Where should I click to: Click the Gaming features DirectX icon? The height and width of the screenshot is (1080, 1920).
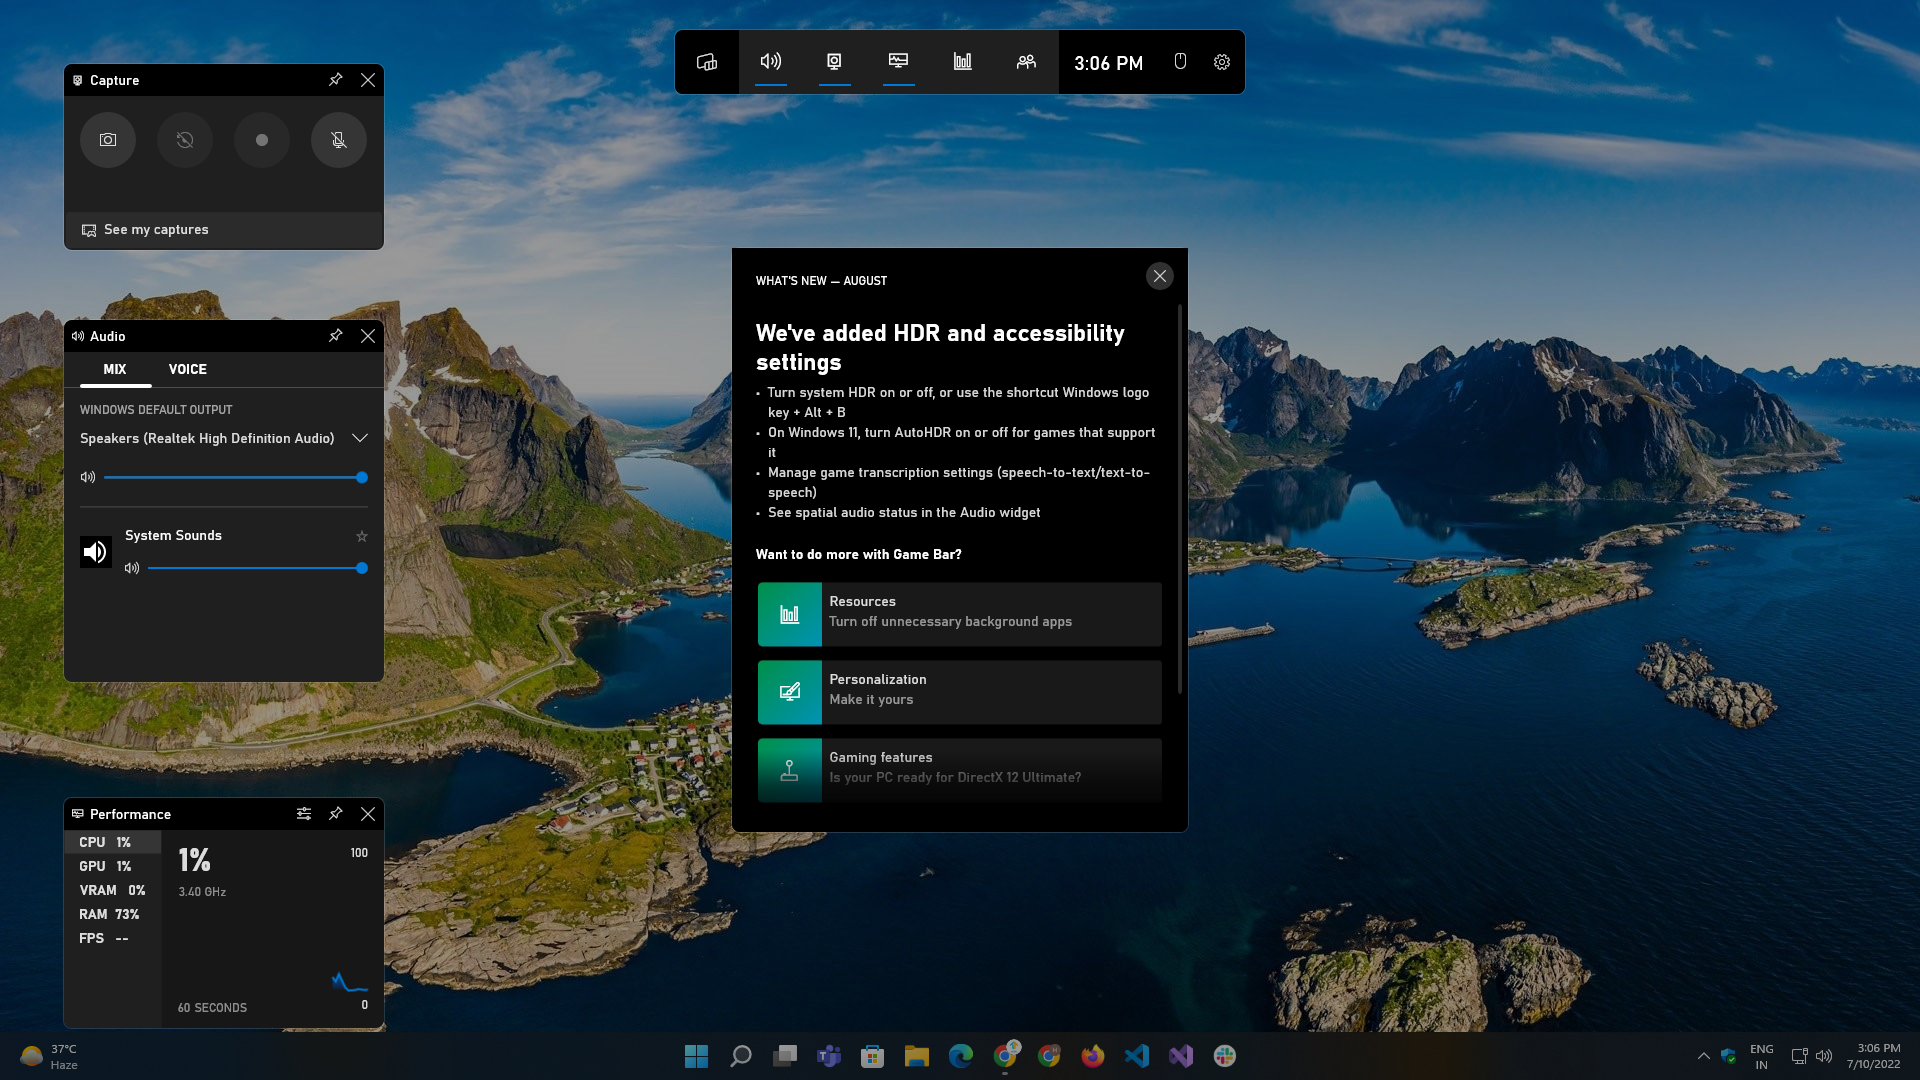pos(789,767)
